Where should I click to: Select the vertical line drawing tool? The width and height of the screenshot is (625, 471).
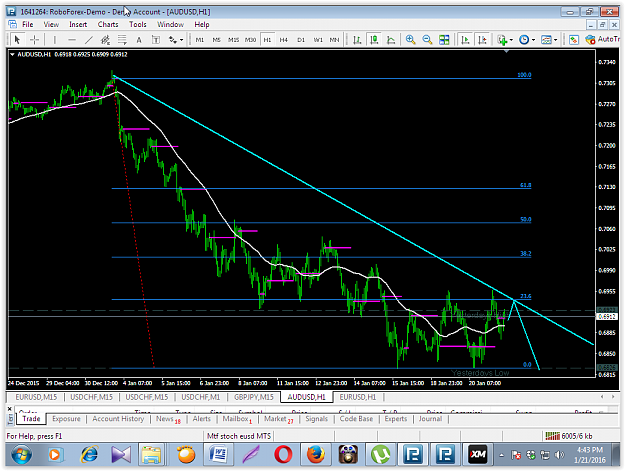click(x=55, y=39)
